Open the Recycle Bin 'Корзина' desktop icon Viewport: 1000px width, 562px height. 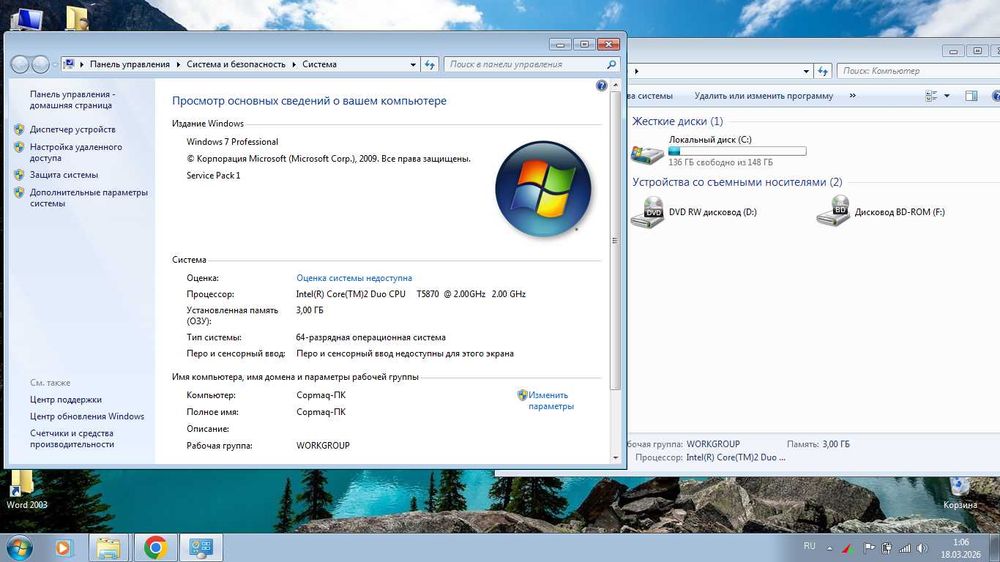point(960,493)
